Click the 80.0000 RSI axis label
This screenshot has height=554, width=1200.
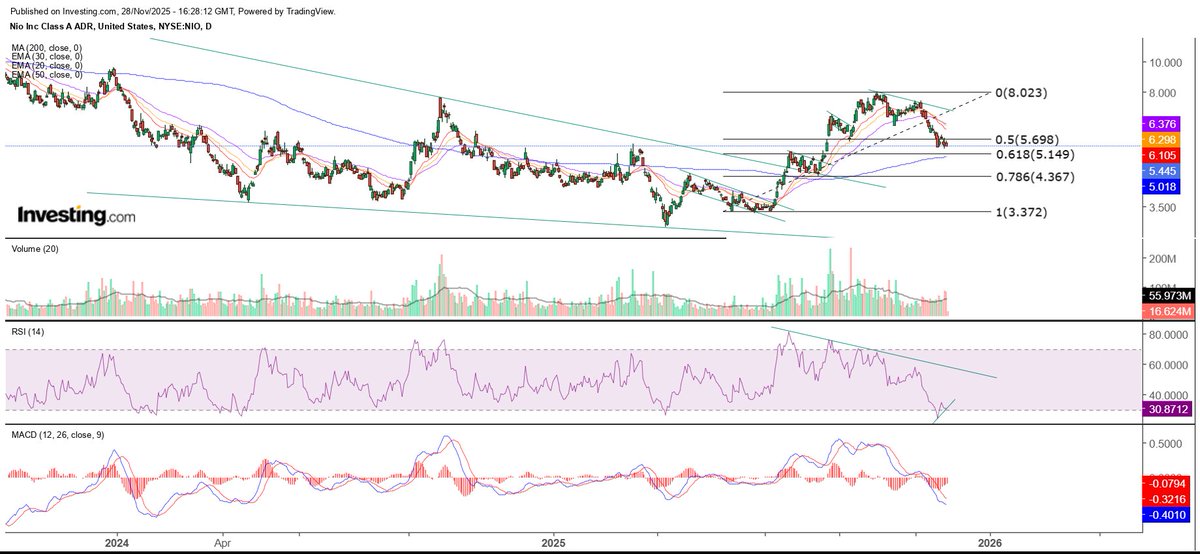click(x=1169, y=334)
